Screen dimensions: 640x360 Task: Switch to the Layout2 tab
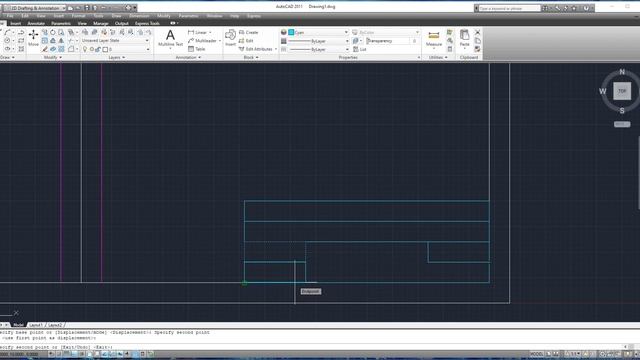(55, 325)
